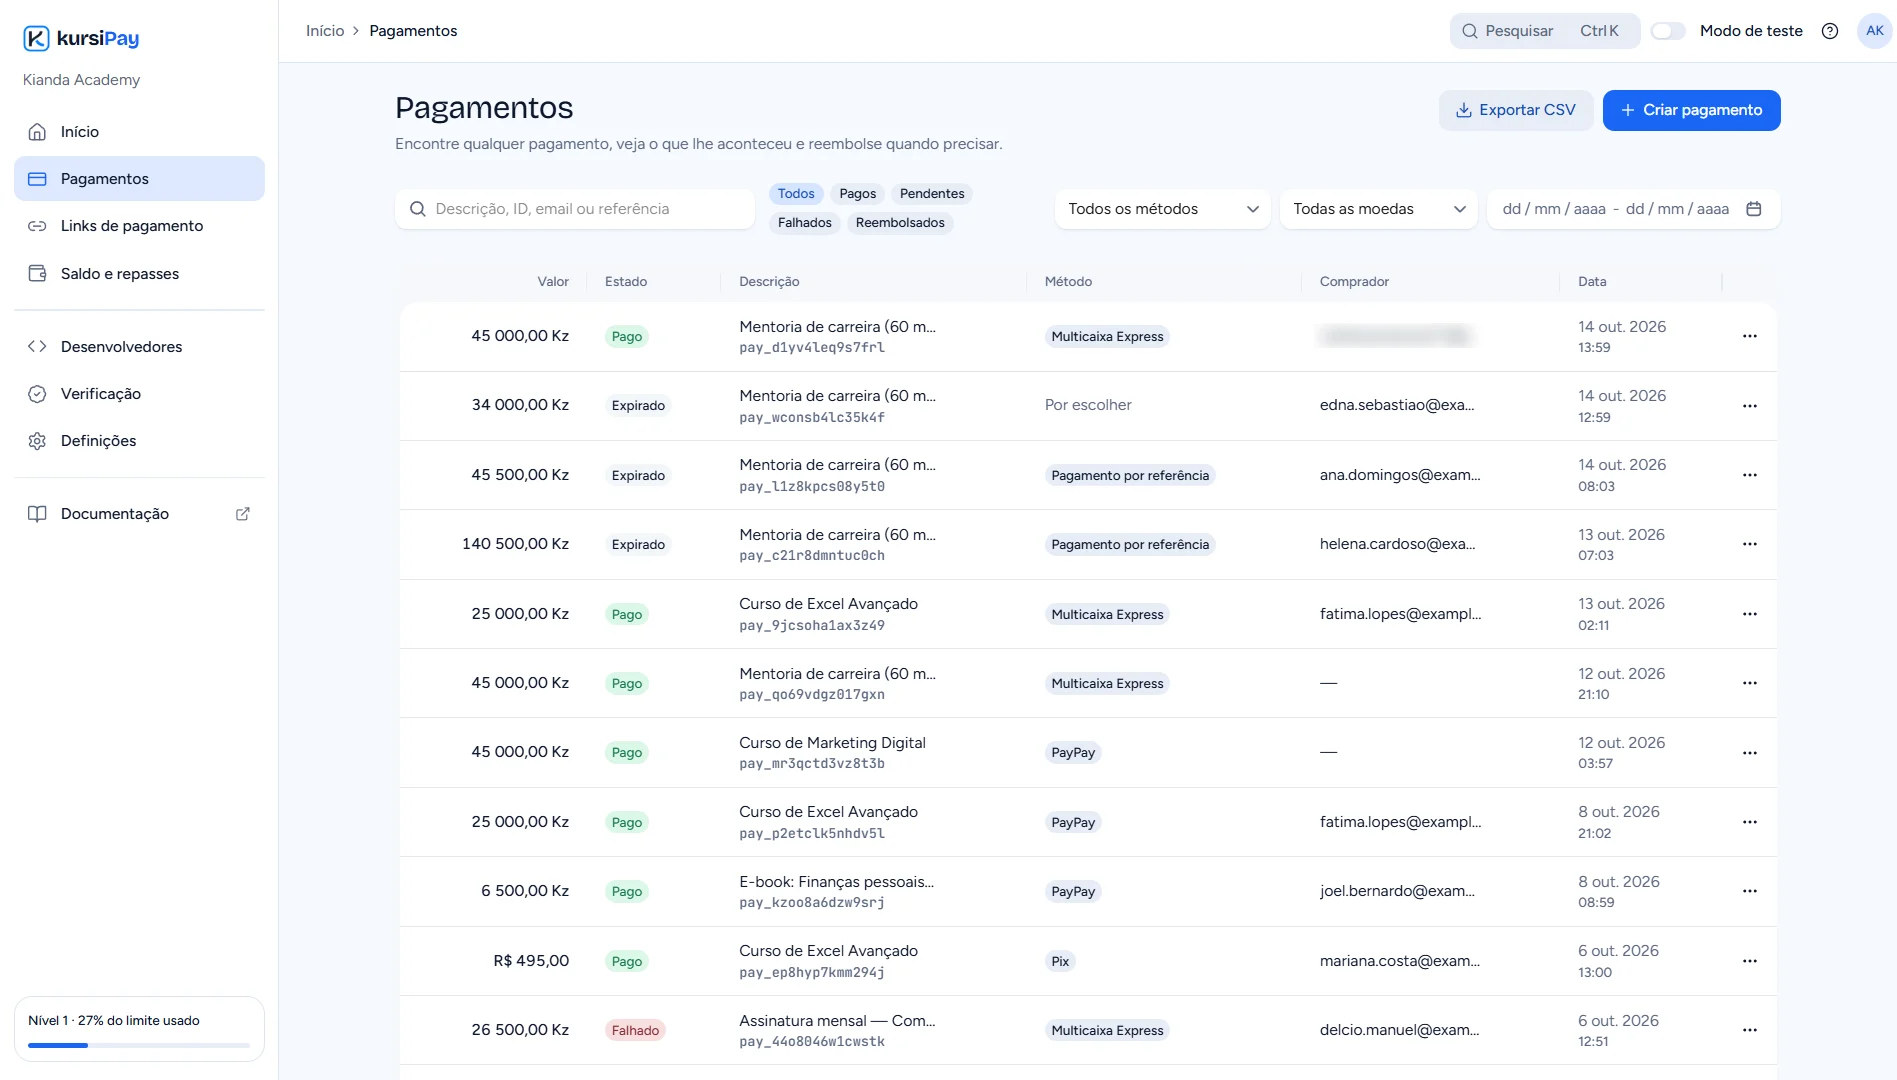The image size is (1897, 1080).
Task: Filter by Pendentes status
Action: 932,194
